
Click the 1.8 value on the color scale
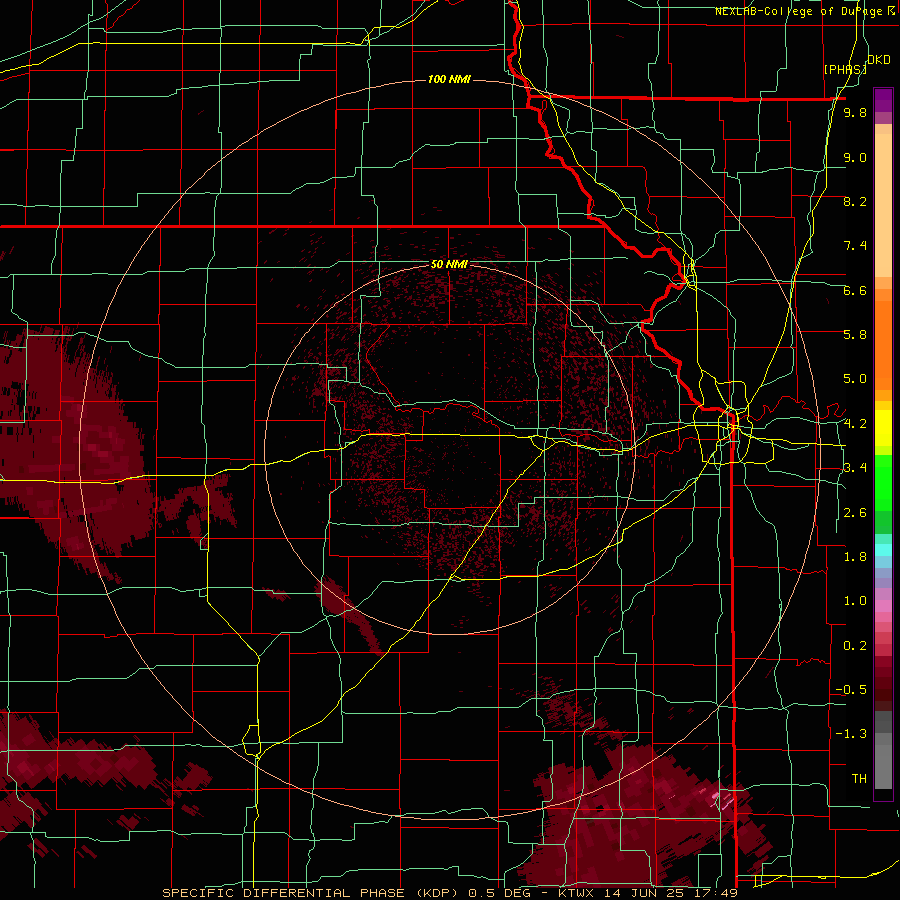855,557
